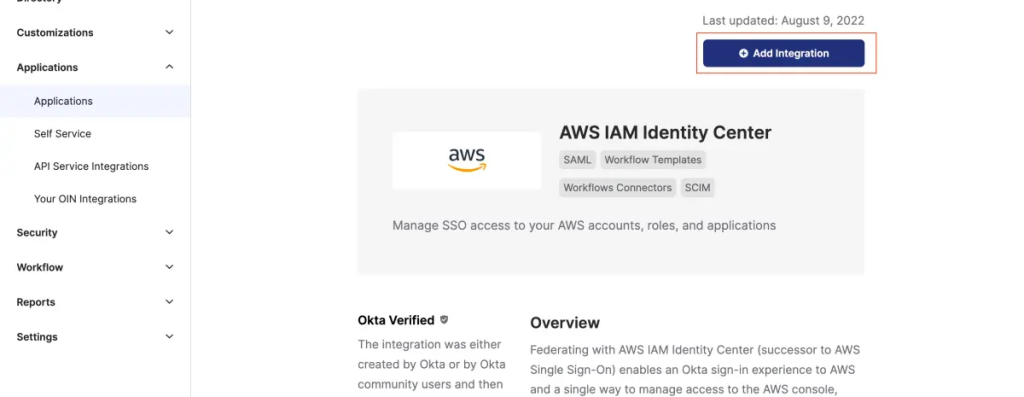This screenshot has width=1024, height=397.
Task: Click the Manage SSO access description text
Action: coord(584,226)
